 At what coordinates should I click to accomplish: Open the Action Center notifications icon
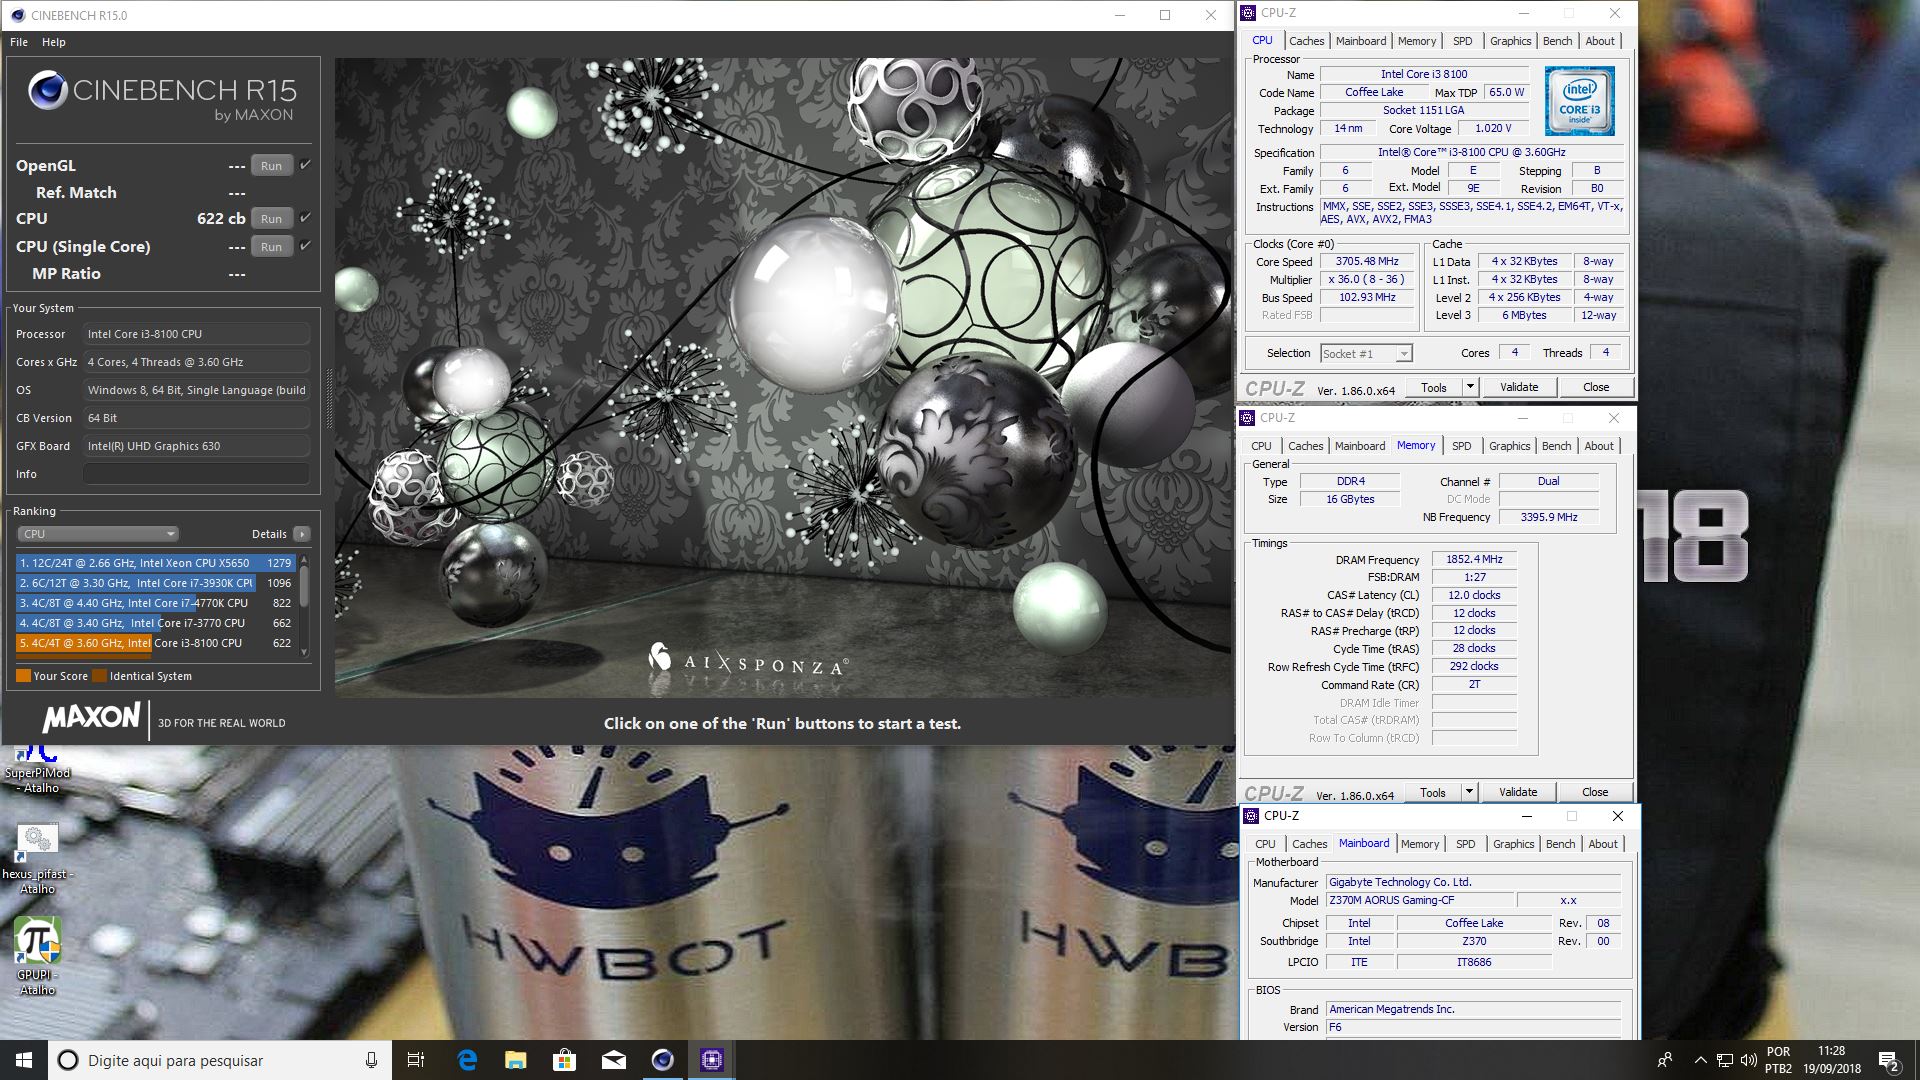[x=1889, y=1060]
